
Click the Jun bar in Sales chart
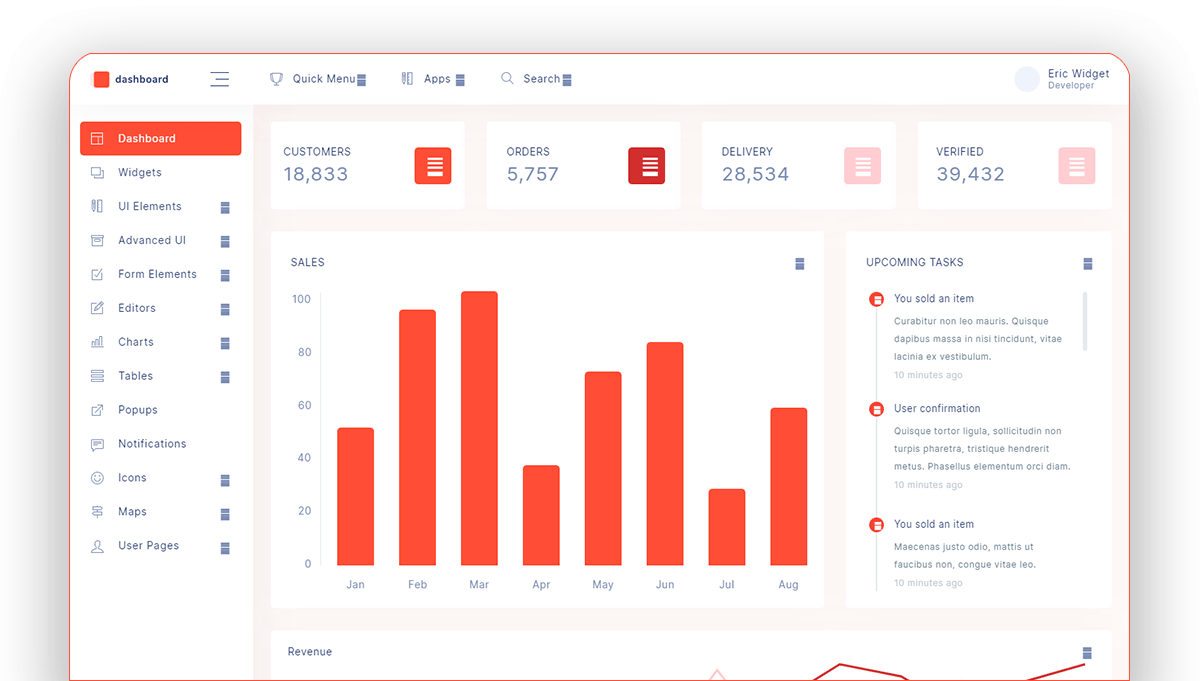click(x=665, y=454)
